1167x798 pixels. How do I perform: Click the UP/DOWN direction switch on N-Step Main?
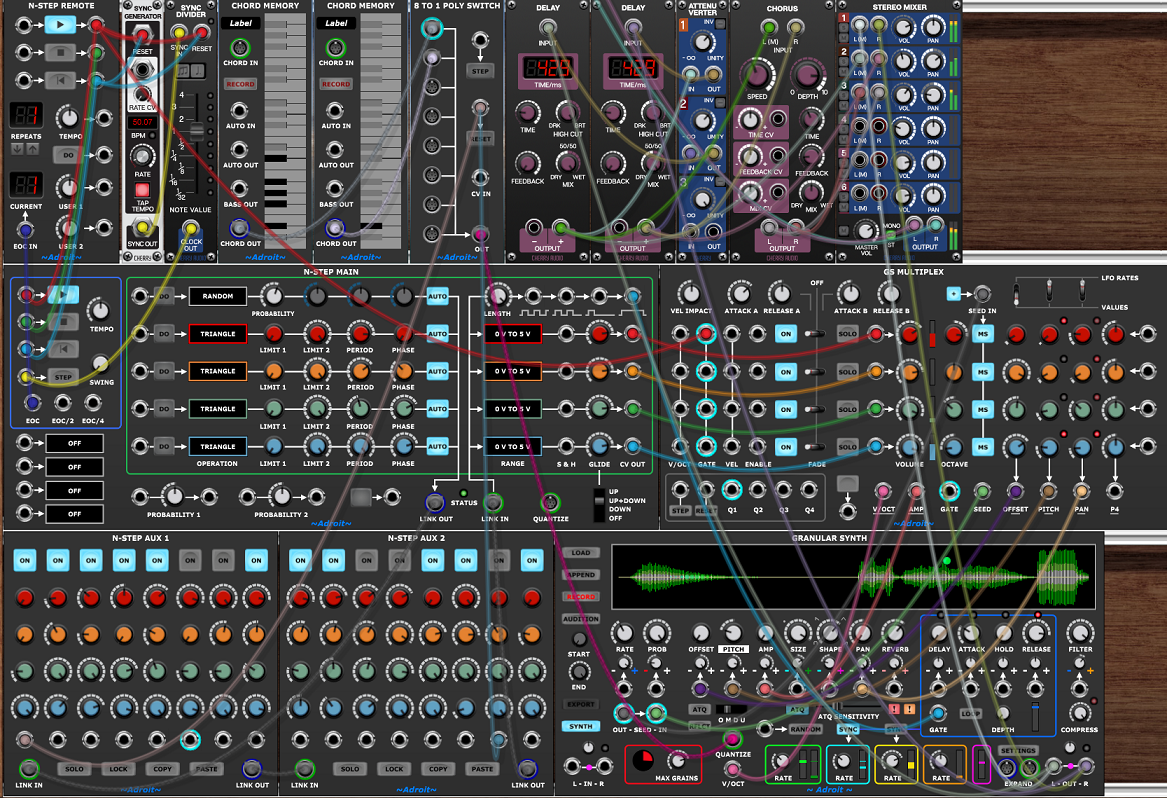pos(598,505)
